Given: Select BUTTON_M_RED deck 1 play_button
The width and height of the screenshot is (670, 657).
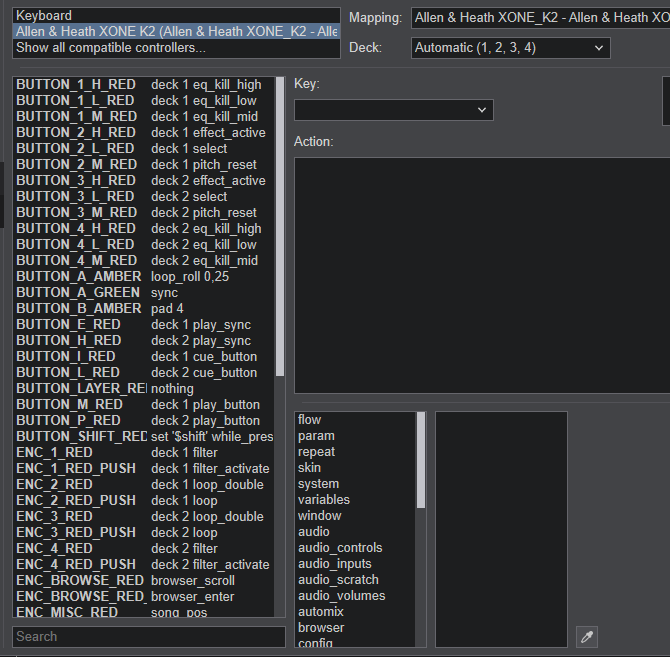Looking at the screenshot, I should (144, 405).
